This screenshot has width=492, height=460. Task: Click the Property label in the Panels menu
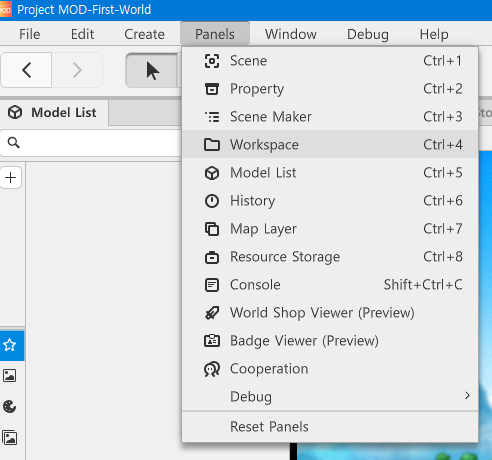coord(257,89)
